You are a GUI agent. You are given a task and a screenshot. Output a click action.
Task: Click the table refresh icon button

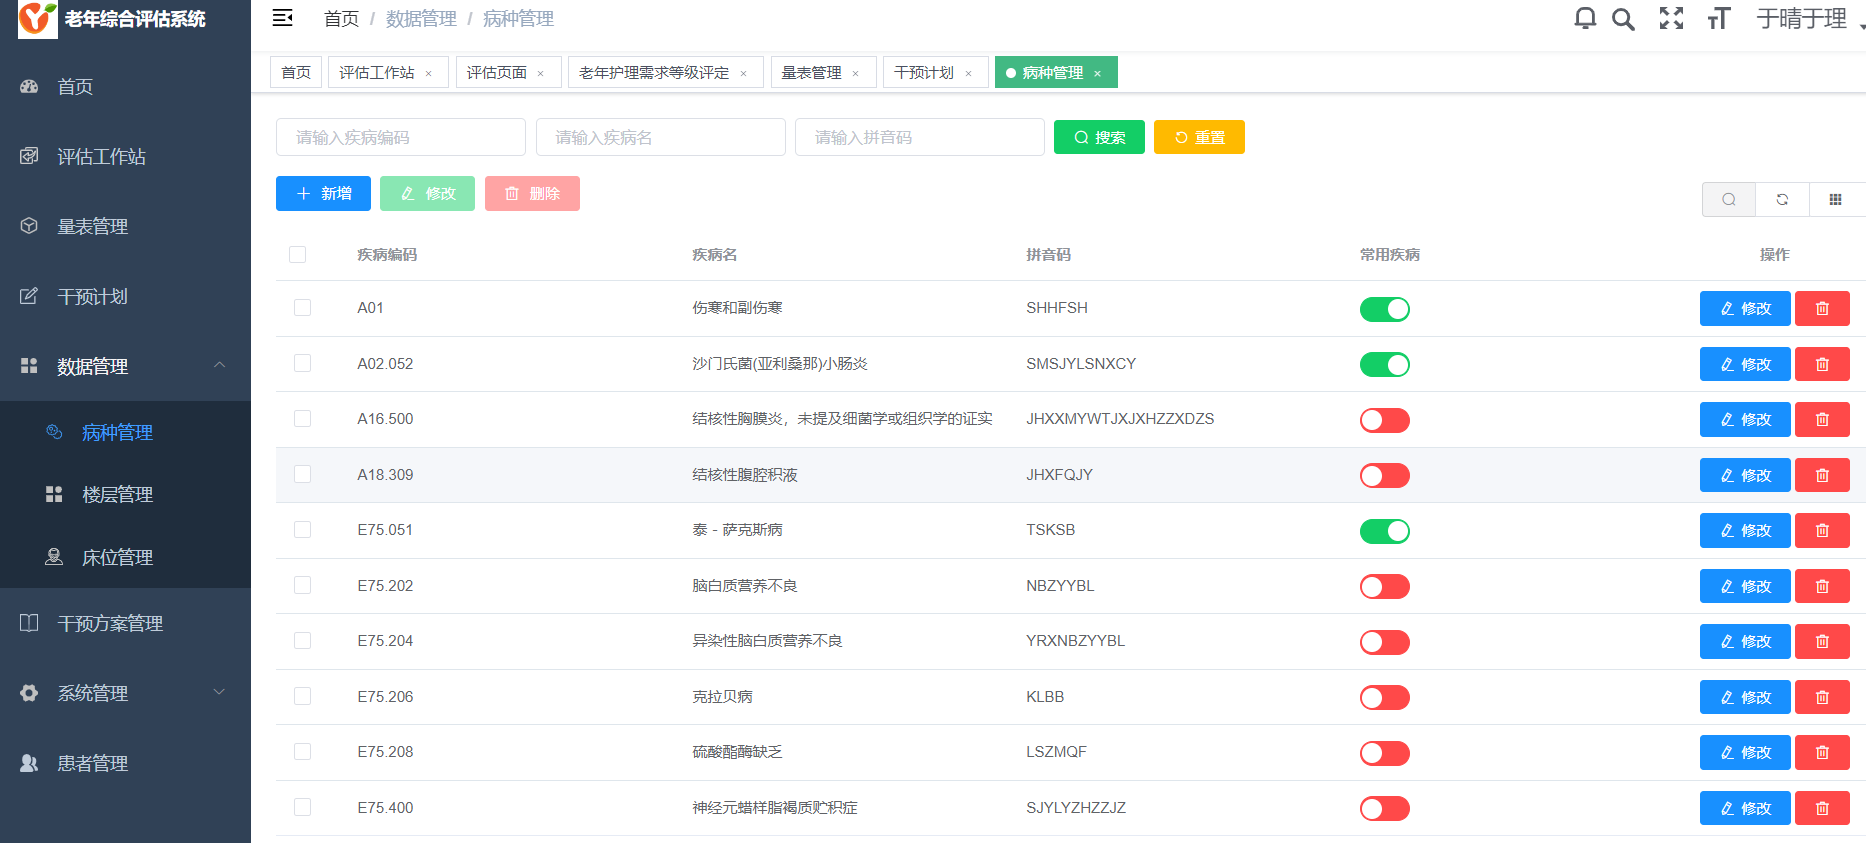[x=1782, y=200]
